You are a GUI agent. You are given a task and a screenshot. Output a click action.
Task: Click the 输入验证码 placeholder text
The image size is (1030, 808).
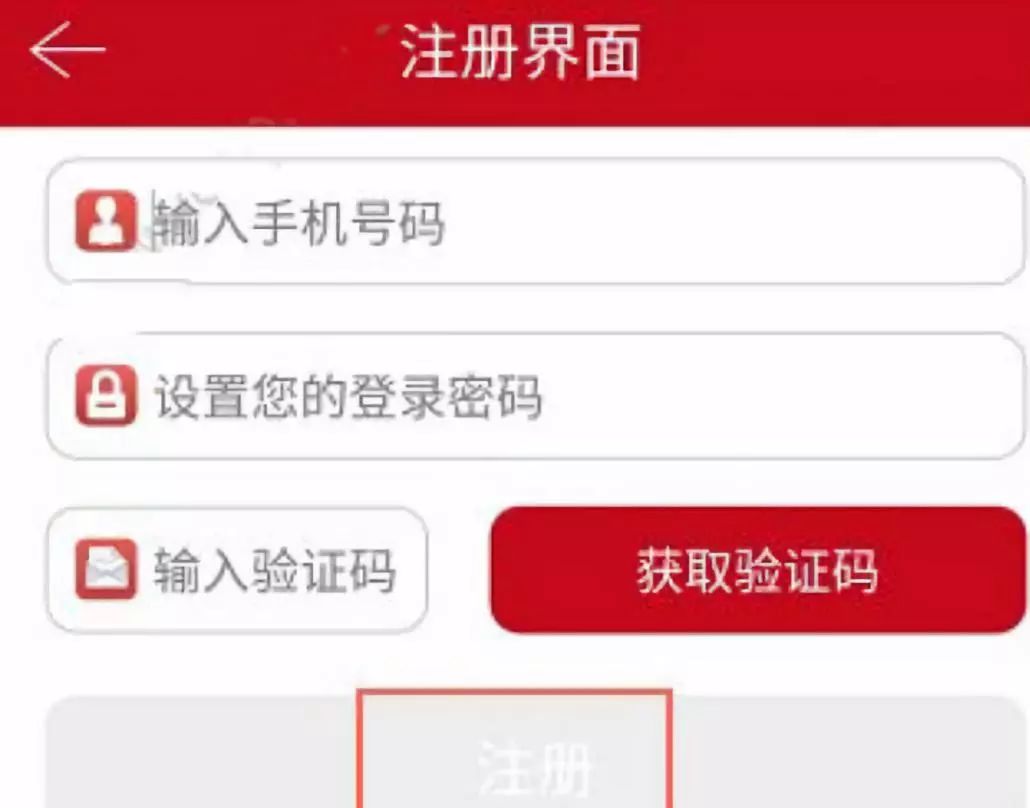275,570
